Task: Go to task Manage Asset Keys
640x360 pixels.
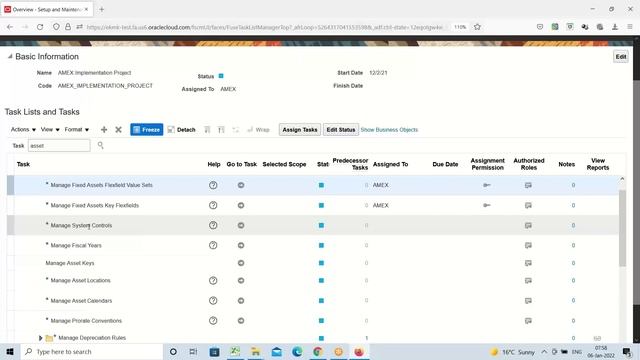Action: point(241,263)
